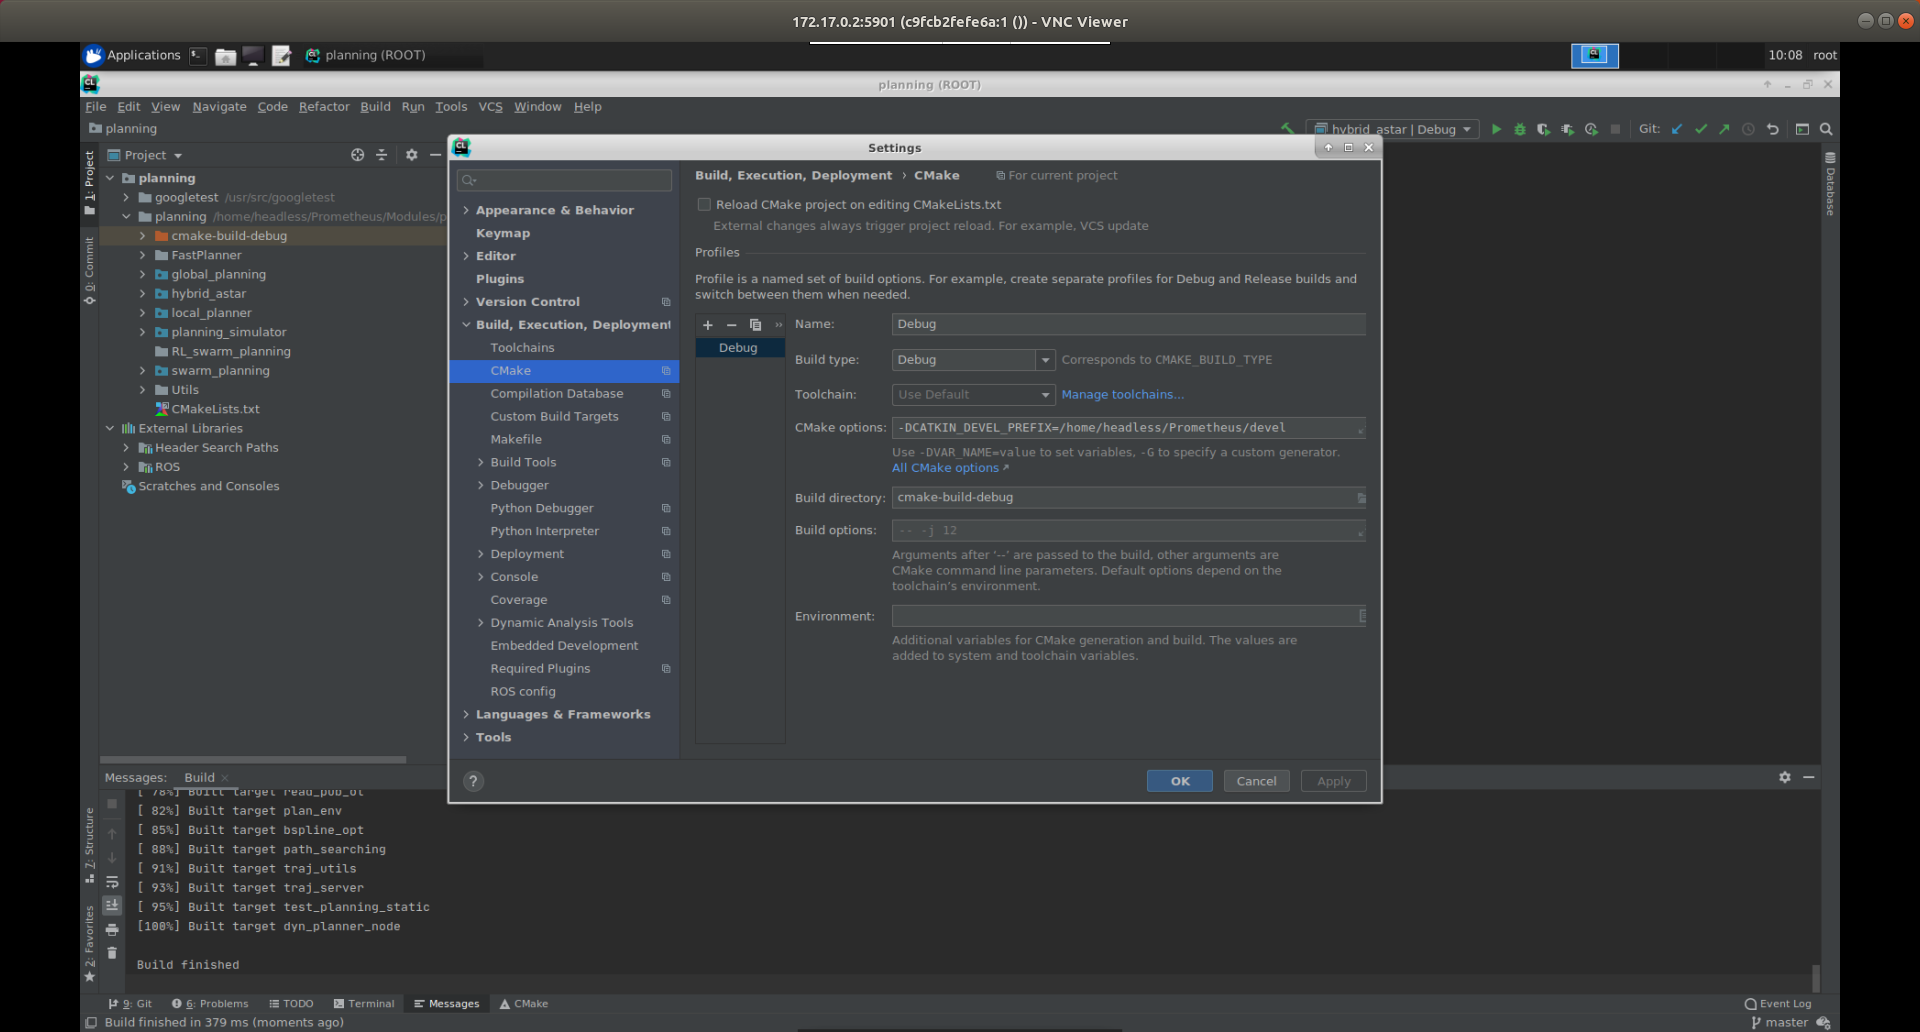Open the Applications menu in the desktop taskbar
Image resolution: width=1920 pixels, height=1032 pixels.
133,55
